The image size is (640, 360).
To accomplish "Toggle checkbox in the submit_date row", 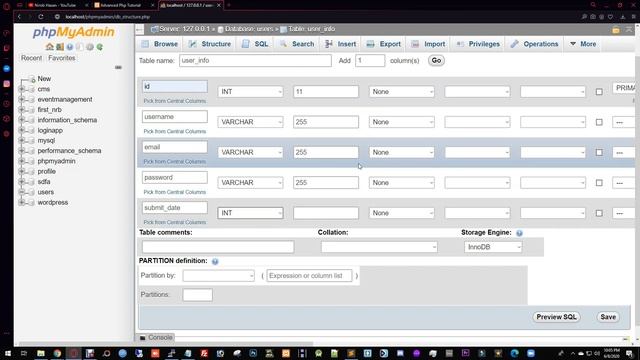I will tap(599, 213).
